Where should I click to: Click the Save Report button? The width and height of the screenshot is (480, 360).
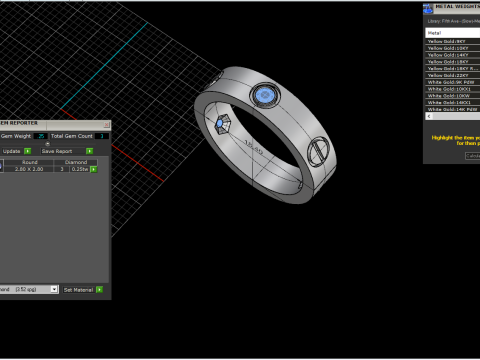pyautogui.click(x=63, y=151)
